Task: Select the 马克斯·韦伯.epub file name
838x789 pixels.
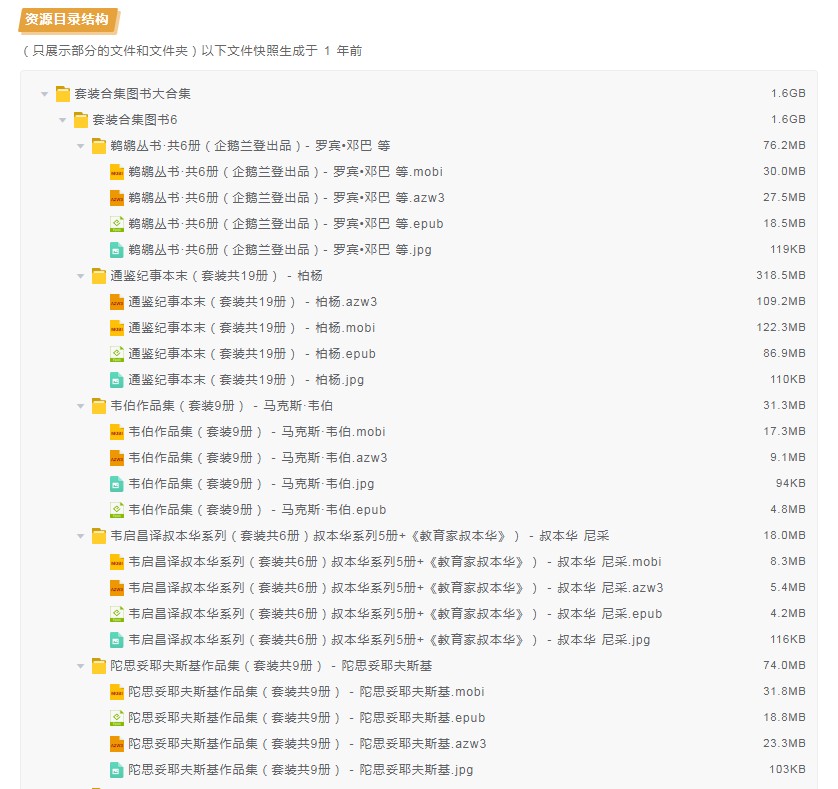Action: point(258,510)
